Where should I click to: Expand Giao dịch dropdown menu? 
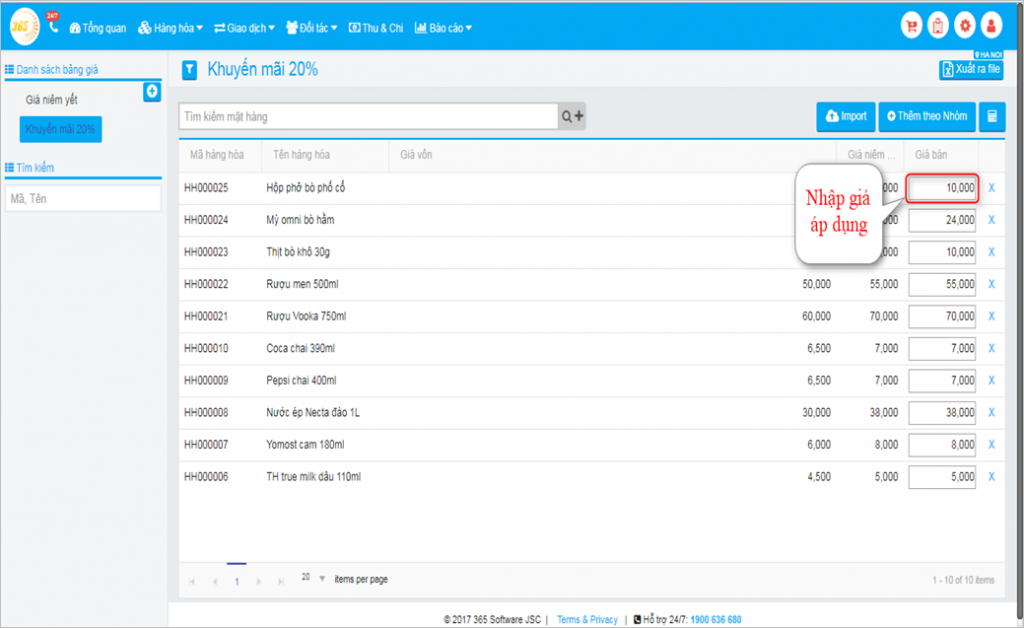coord(244,28)
